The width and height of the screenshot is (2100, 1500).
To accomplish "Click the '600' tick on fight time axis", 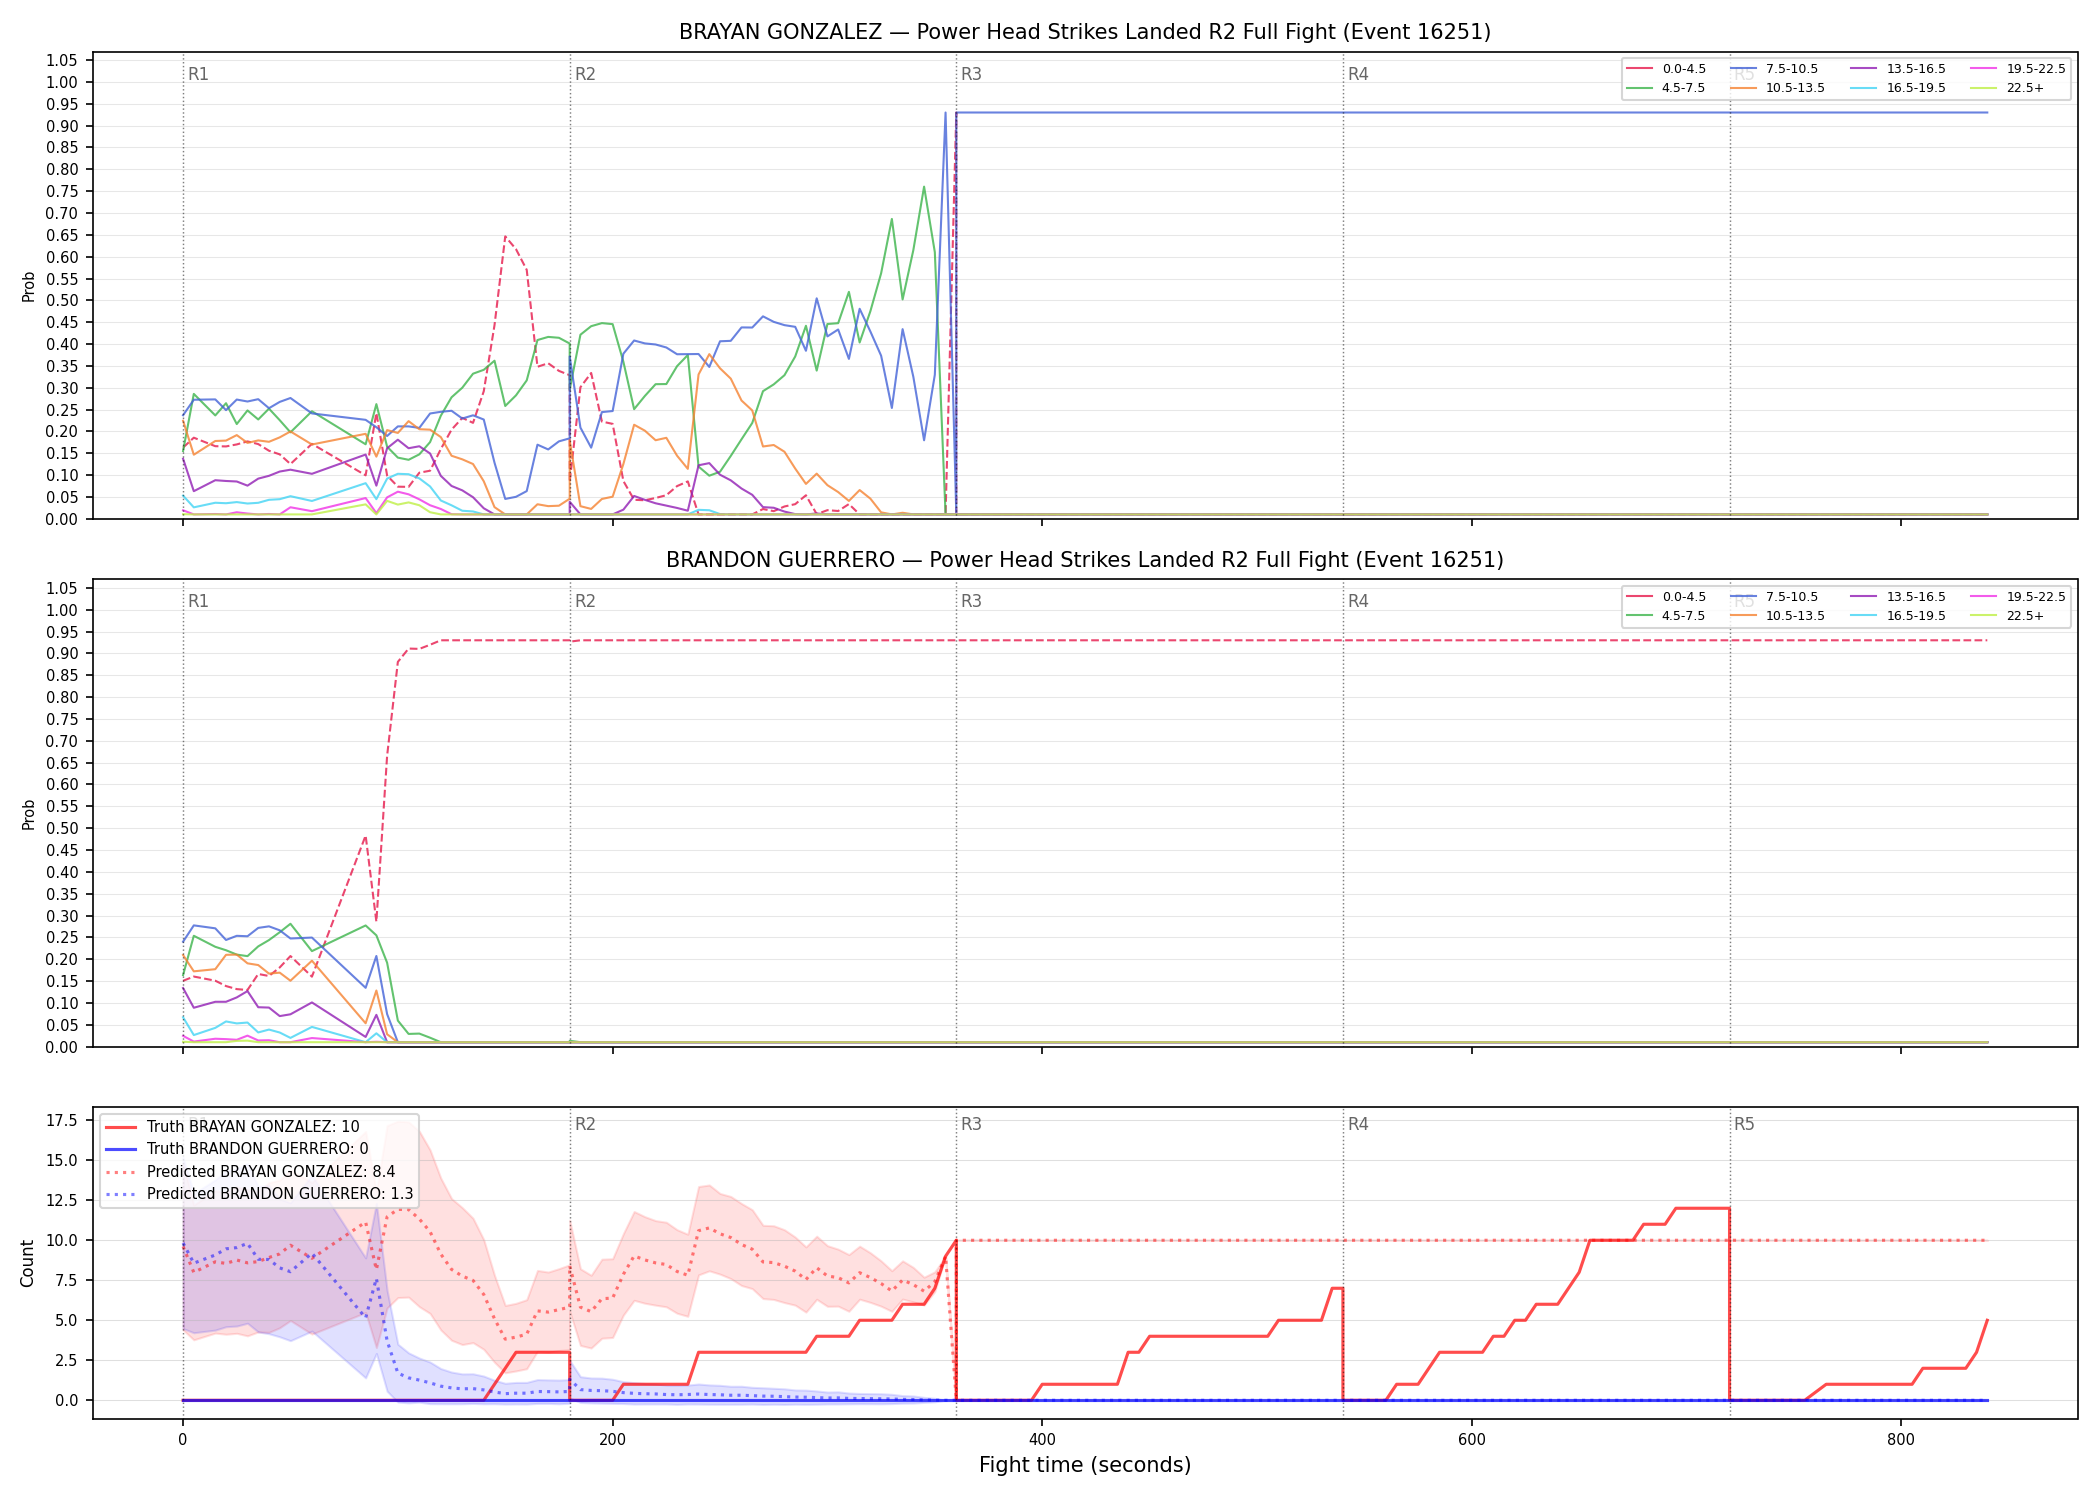I will (1471, 1440).
